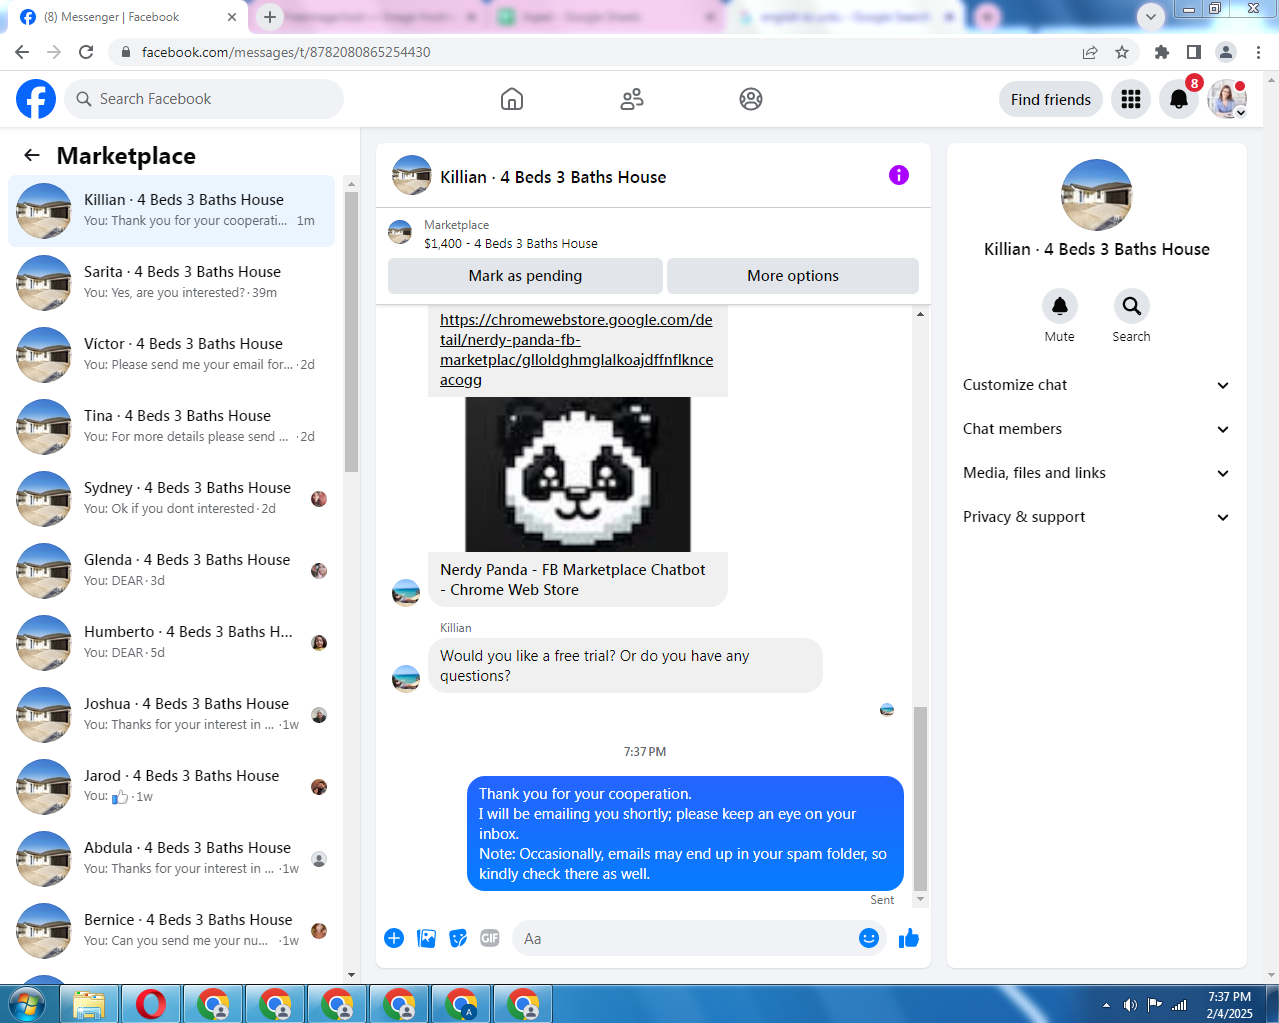Click Search Facebook input field
Screen dimensions: 1279x1023
[205, 99]
